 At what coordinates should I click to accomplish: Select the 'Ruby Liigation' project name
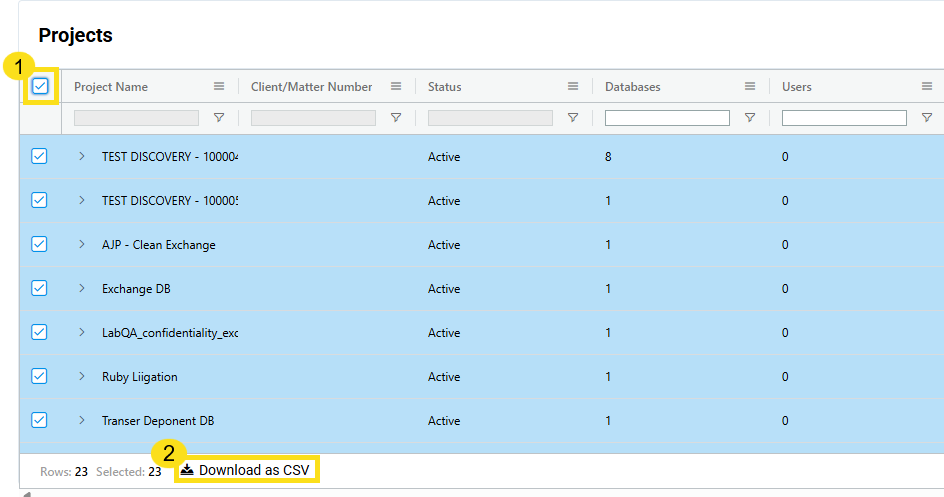140,377
